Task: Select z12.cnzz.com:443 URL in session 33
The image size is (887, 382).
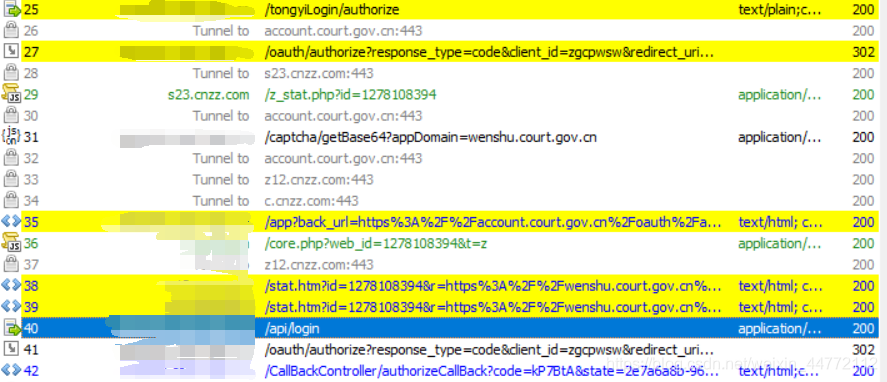Action: pyautogui.click(x=319, y=179)
